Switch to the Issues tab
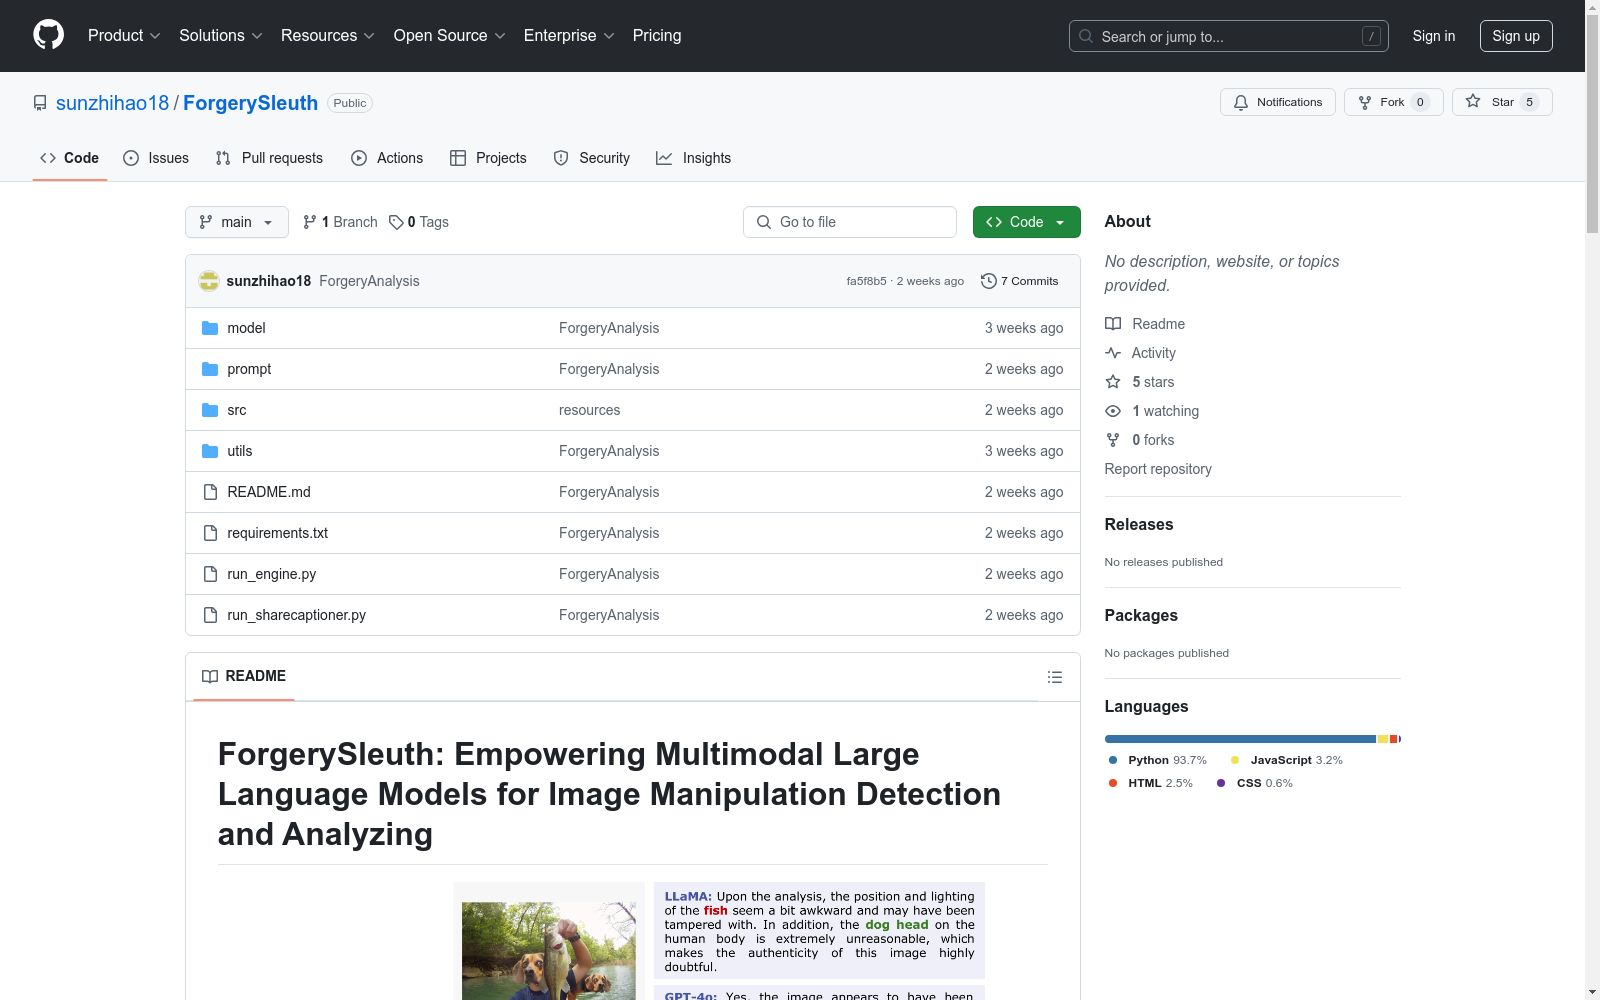Screen dimensions: 1600x1000 pyautogui.click(x=156, y=158)
